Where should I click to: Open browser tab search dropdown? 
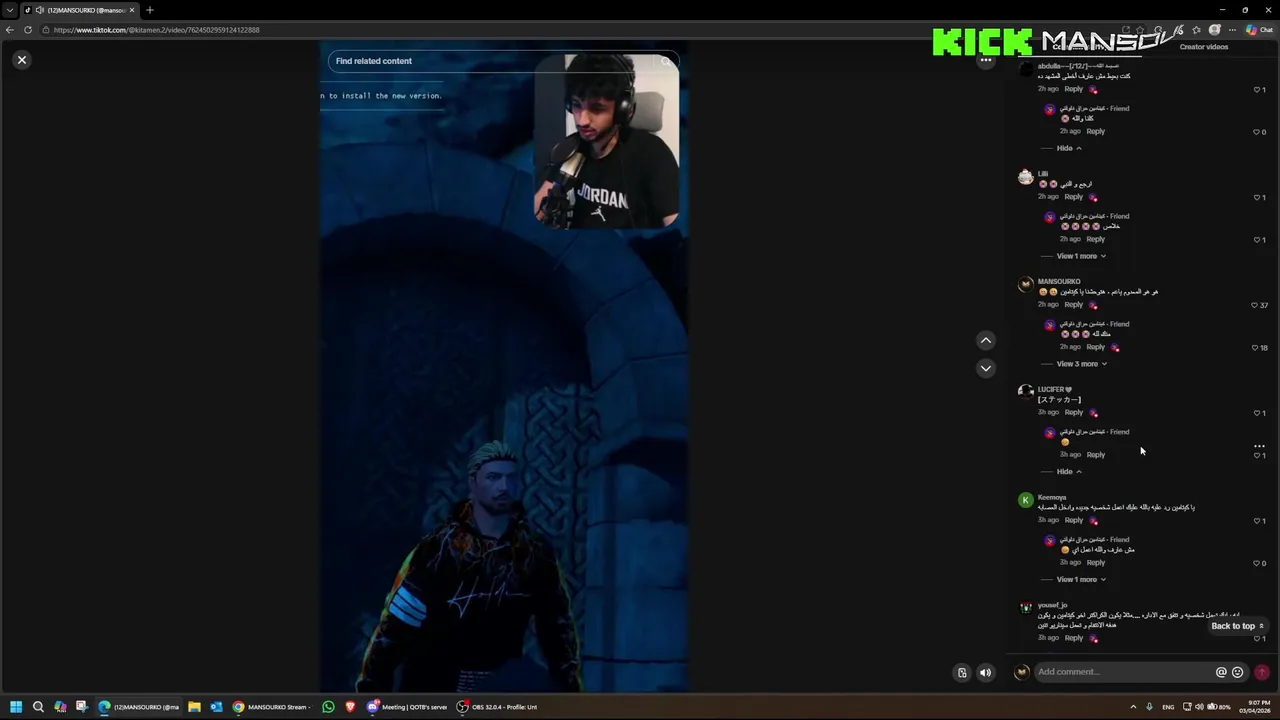coord(8,10)
